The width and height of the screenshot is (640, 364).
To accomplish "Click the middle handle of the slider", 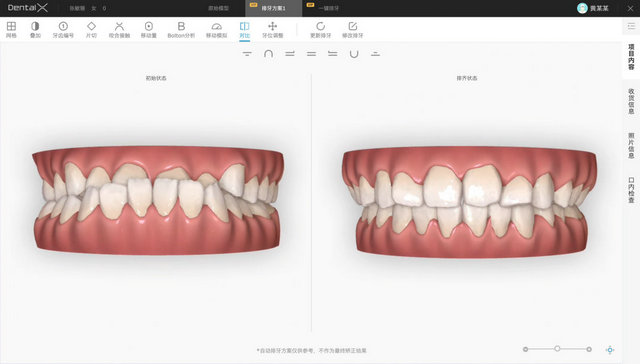I will tap(557, 348).
